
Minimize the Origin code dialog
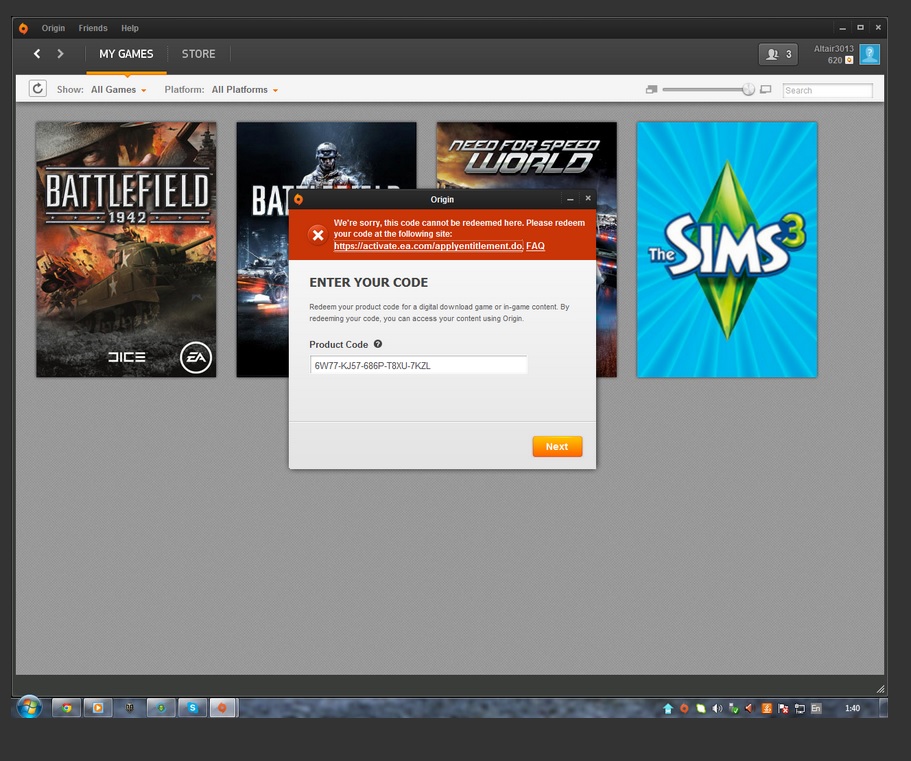click(x=570, y=199)
